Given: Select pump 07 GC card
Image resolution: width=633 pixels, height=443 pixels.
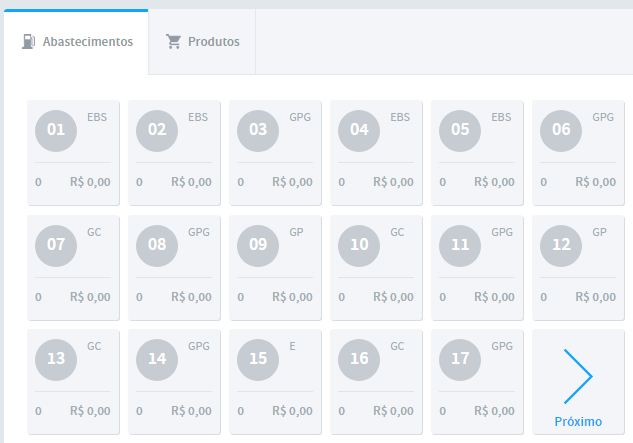Looking at the screenshot, I should [73, 268].
